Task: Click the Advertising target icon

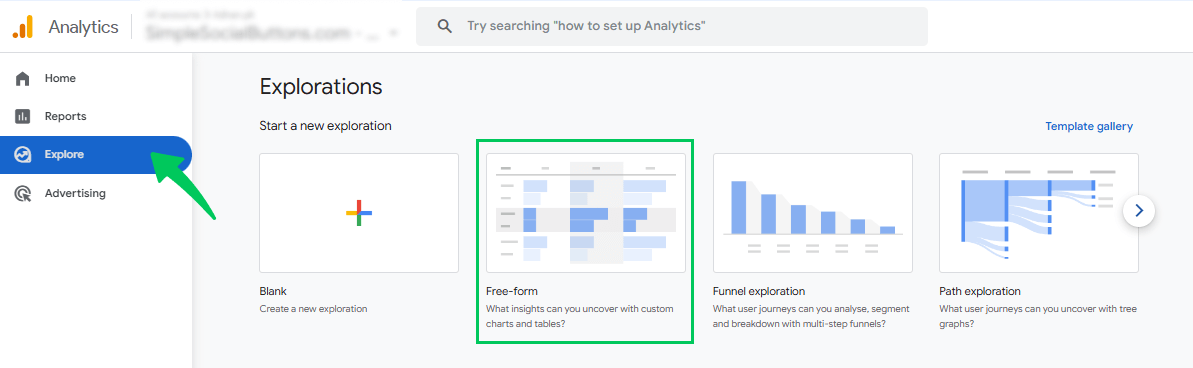Action: click(x=23, y=193)
